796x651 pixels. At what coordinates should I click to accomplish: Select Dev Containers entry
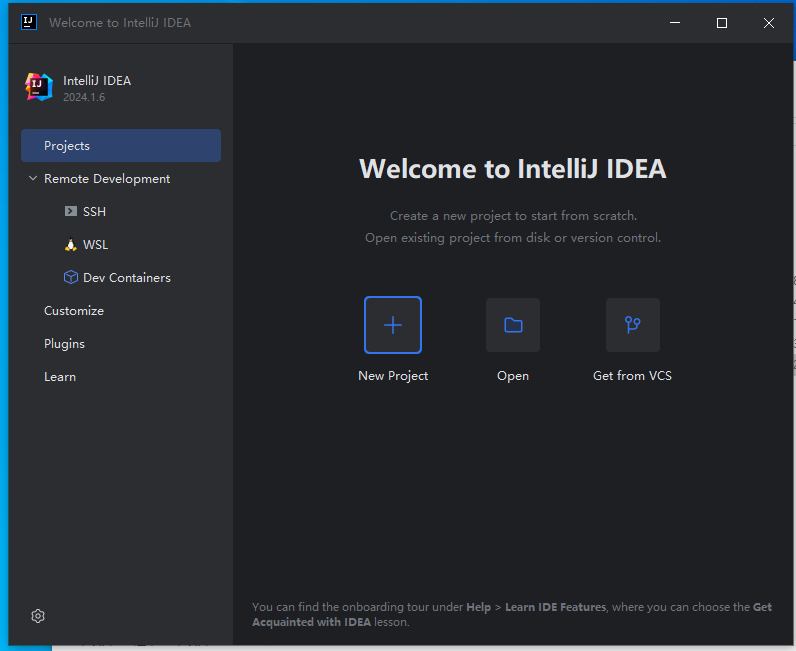pyautogui.click(x=127, y=278)
